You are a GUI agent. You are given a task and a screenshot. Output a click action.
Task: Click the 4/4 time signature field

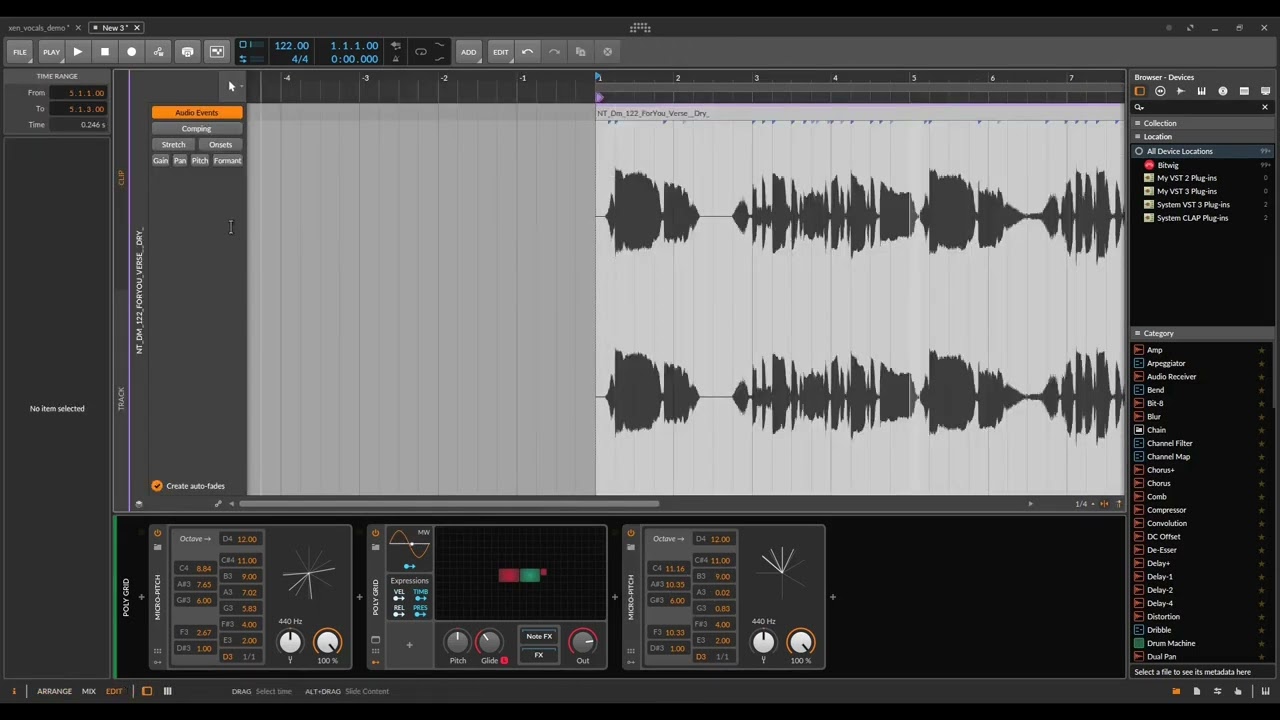coord(300,59)
